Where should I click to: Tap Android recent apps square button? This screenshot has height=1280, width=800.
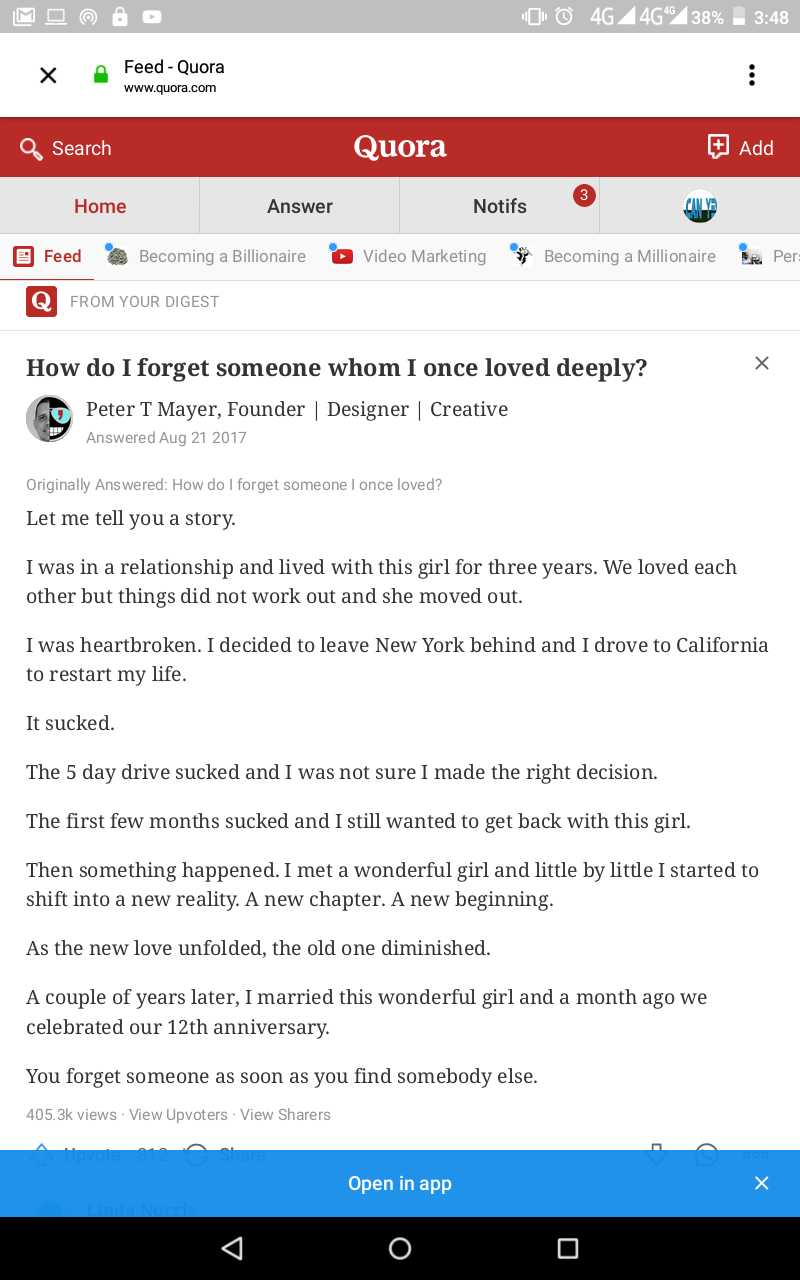pos(568,1248)
